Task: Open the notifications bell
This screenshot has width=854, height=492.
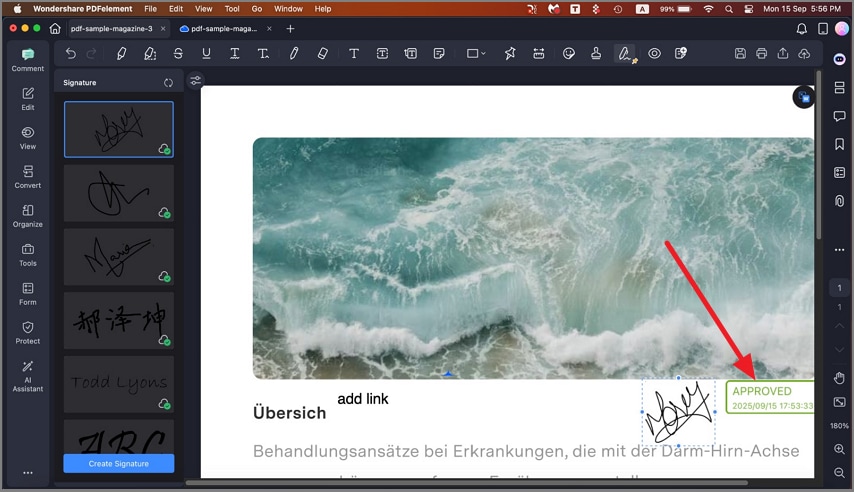Action: coord(802,29)
